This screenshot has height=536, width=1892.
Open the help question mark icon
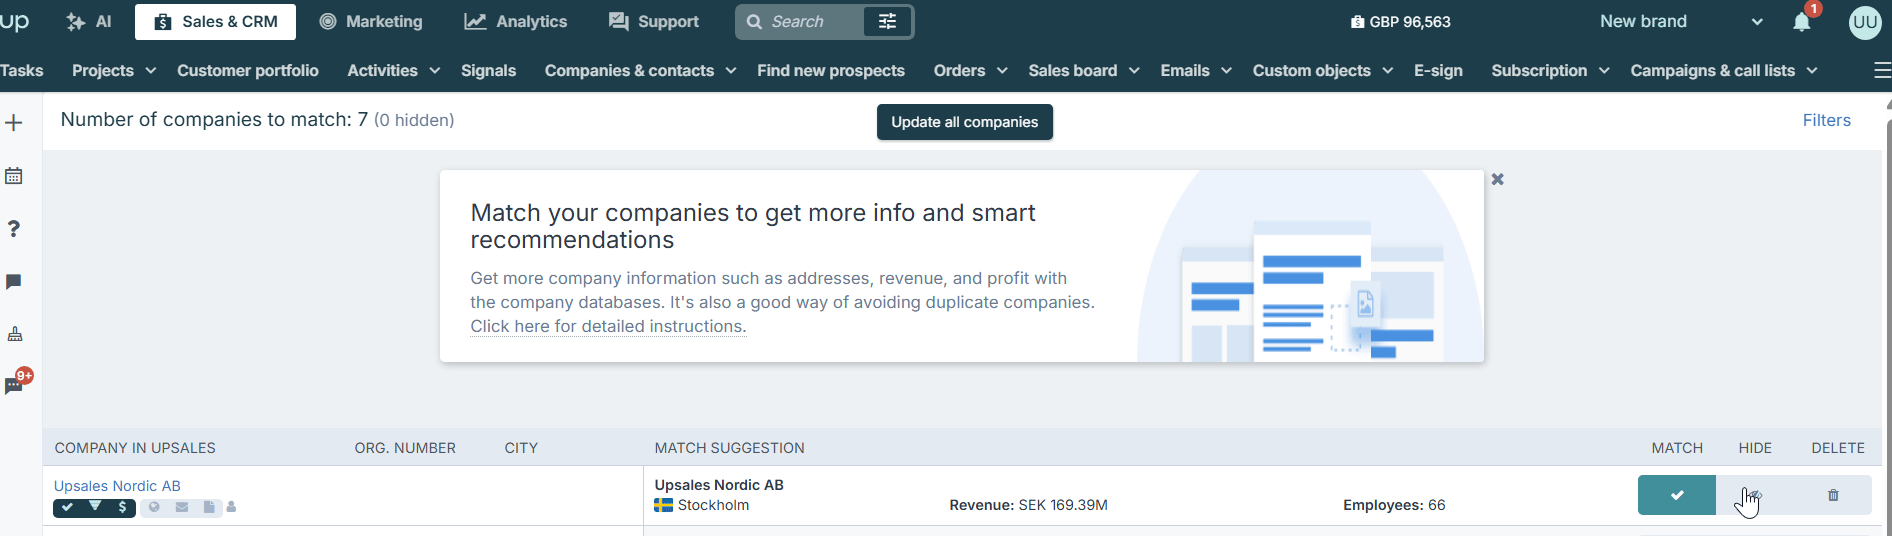[x=14, y=229]
